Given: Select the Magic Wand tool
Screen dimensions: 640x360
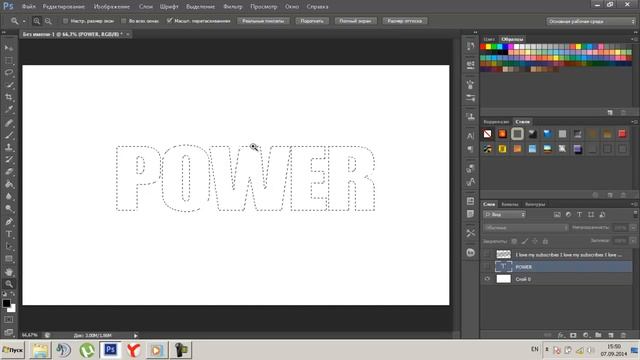Looking at the screenshot, I should pos(9,85).
